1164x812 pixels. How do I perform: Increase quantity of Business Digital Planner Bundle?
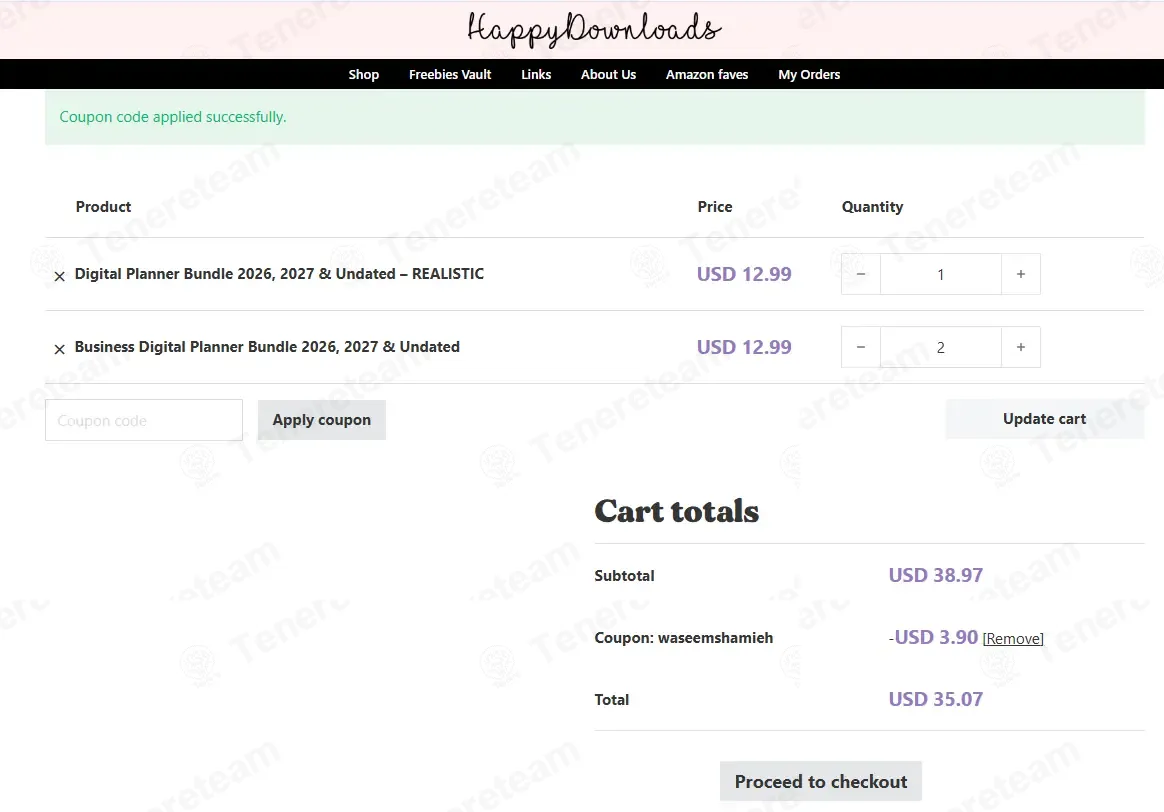coord(1021,347)
